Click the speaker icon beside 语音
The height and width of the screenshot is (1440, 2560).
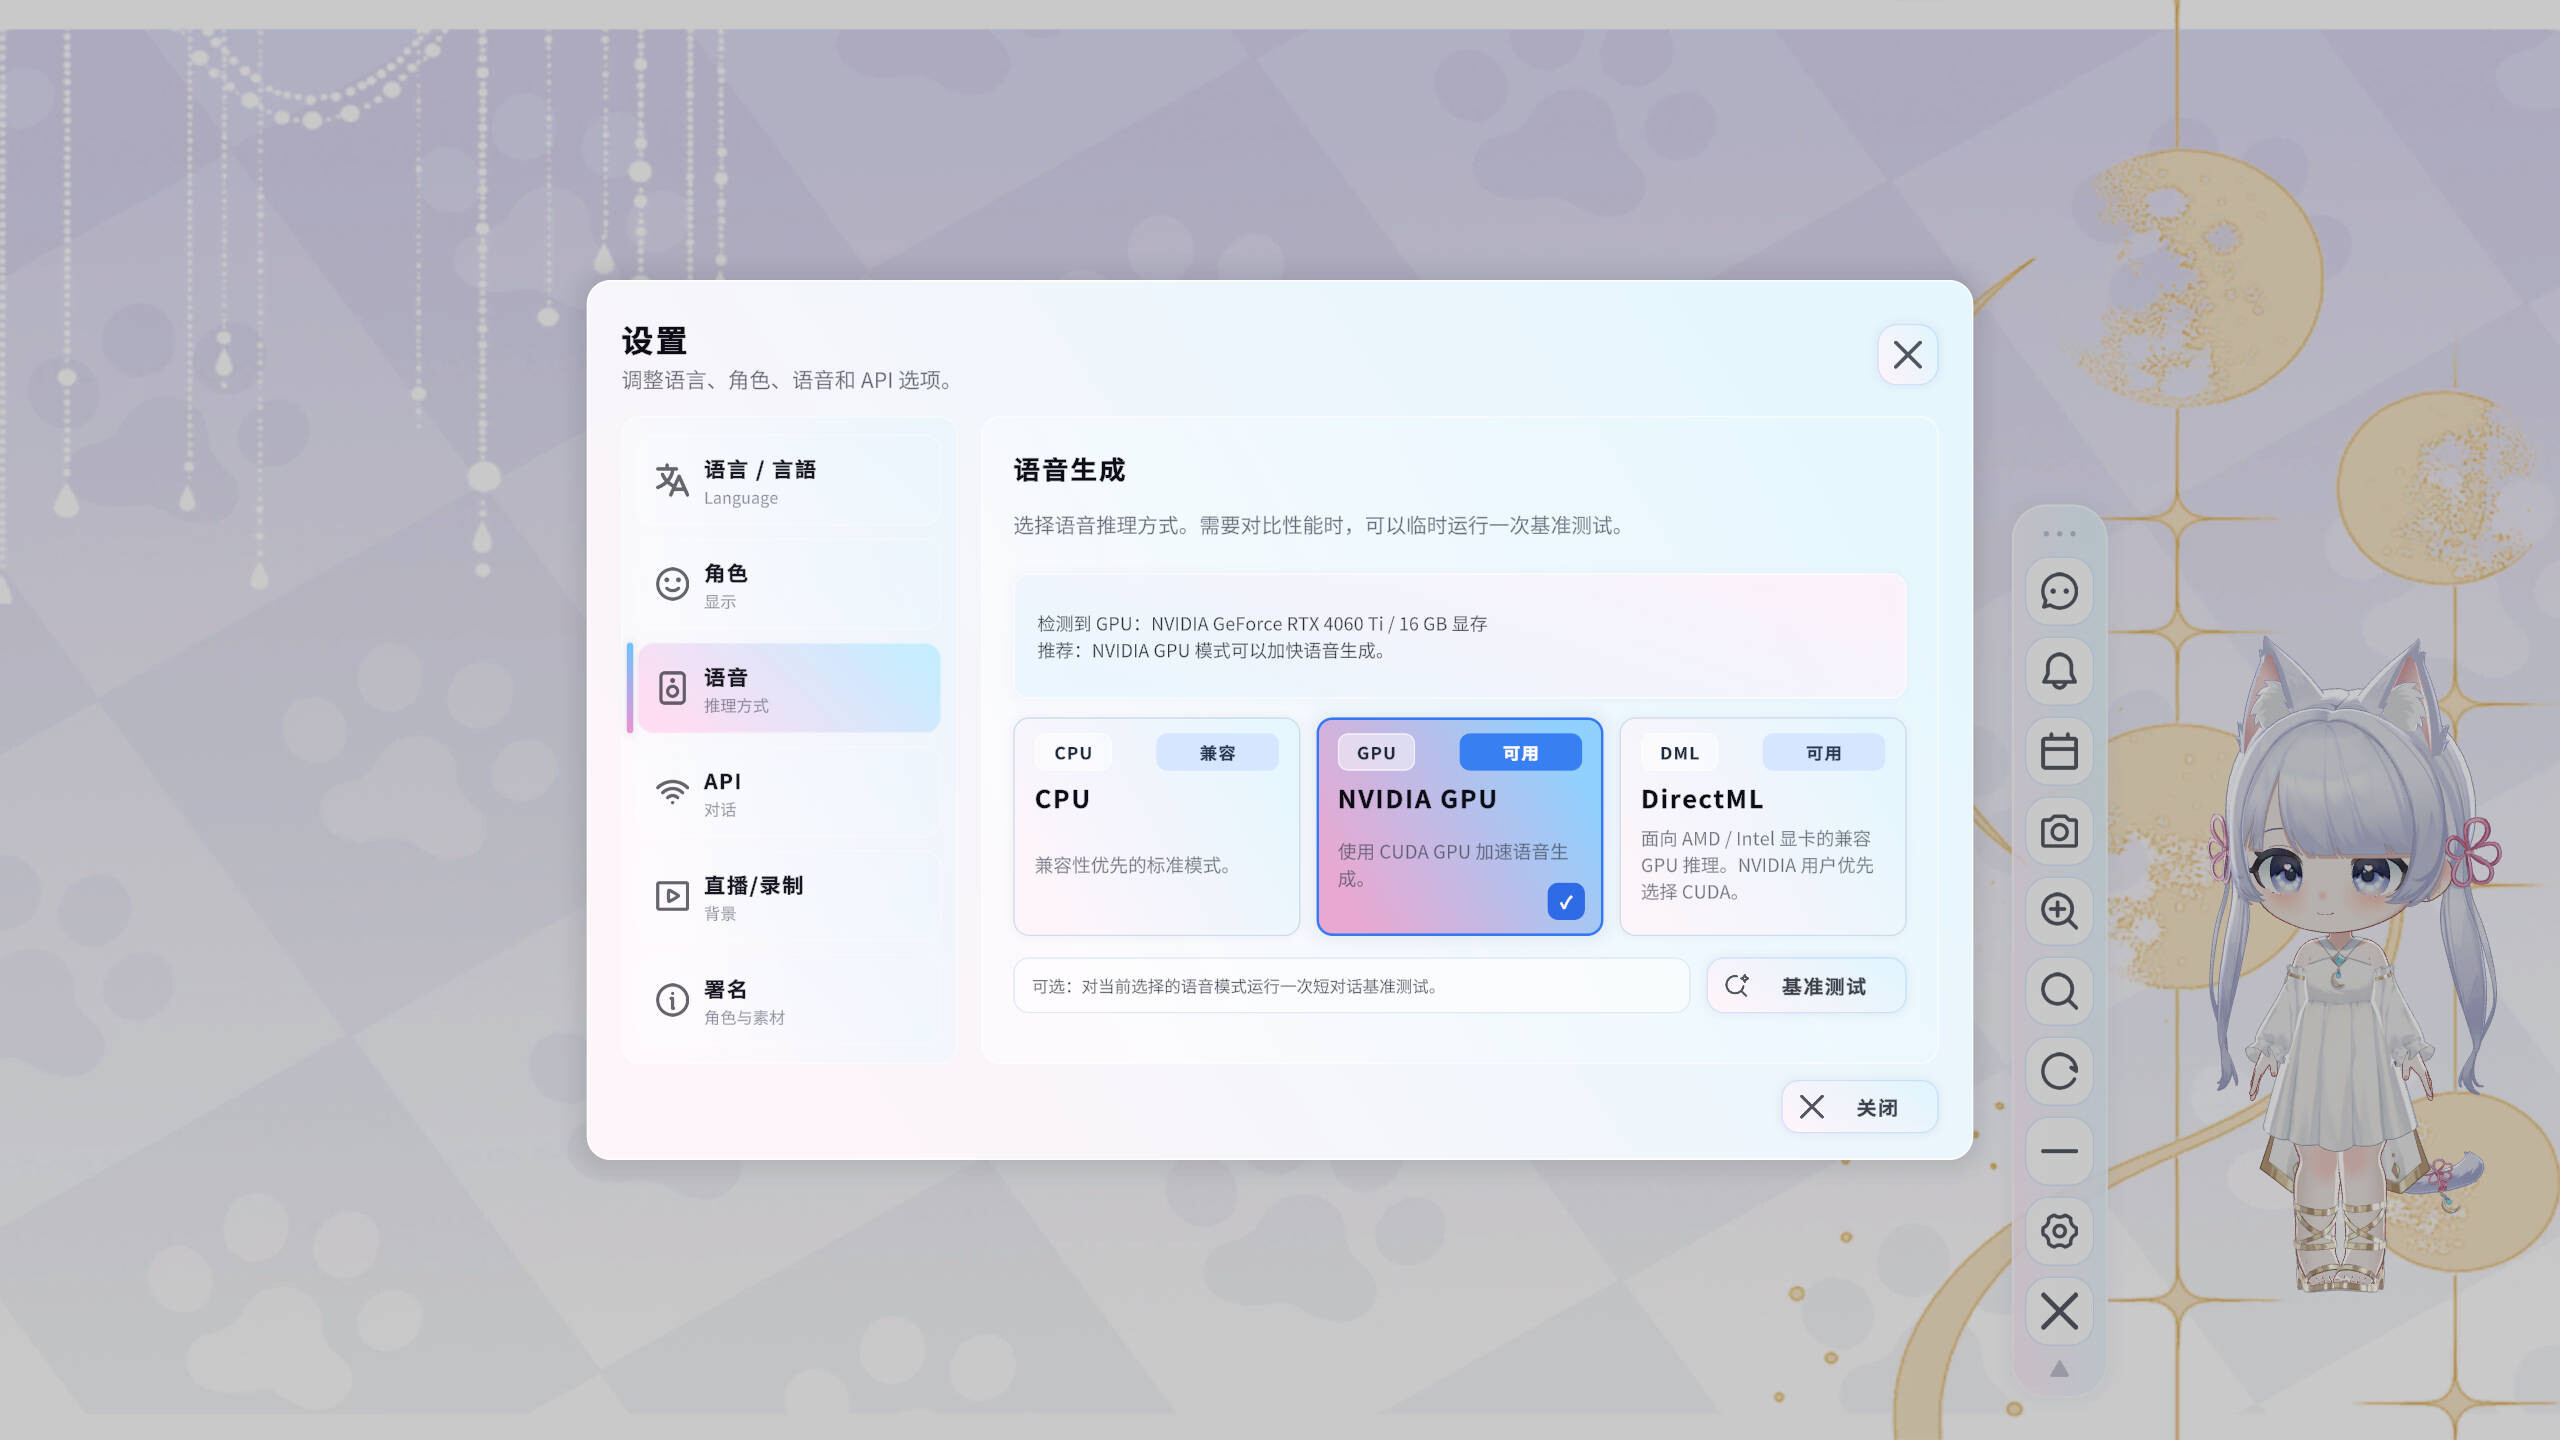pos(672,689)
